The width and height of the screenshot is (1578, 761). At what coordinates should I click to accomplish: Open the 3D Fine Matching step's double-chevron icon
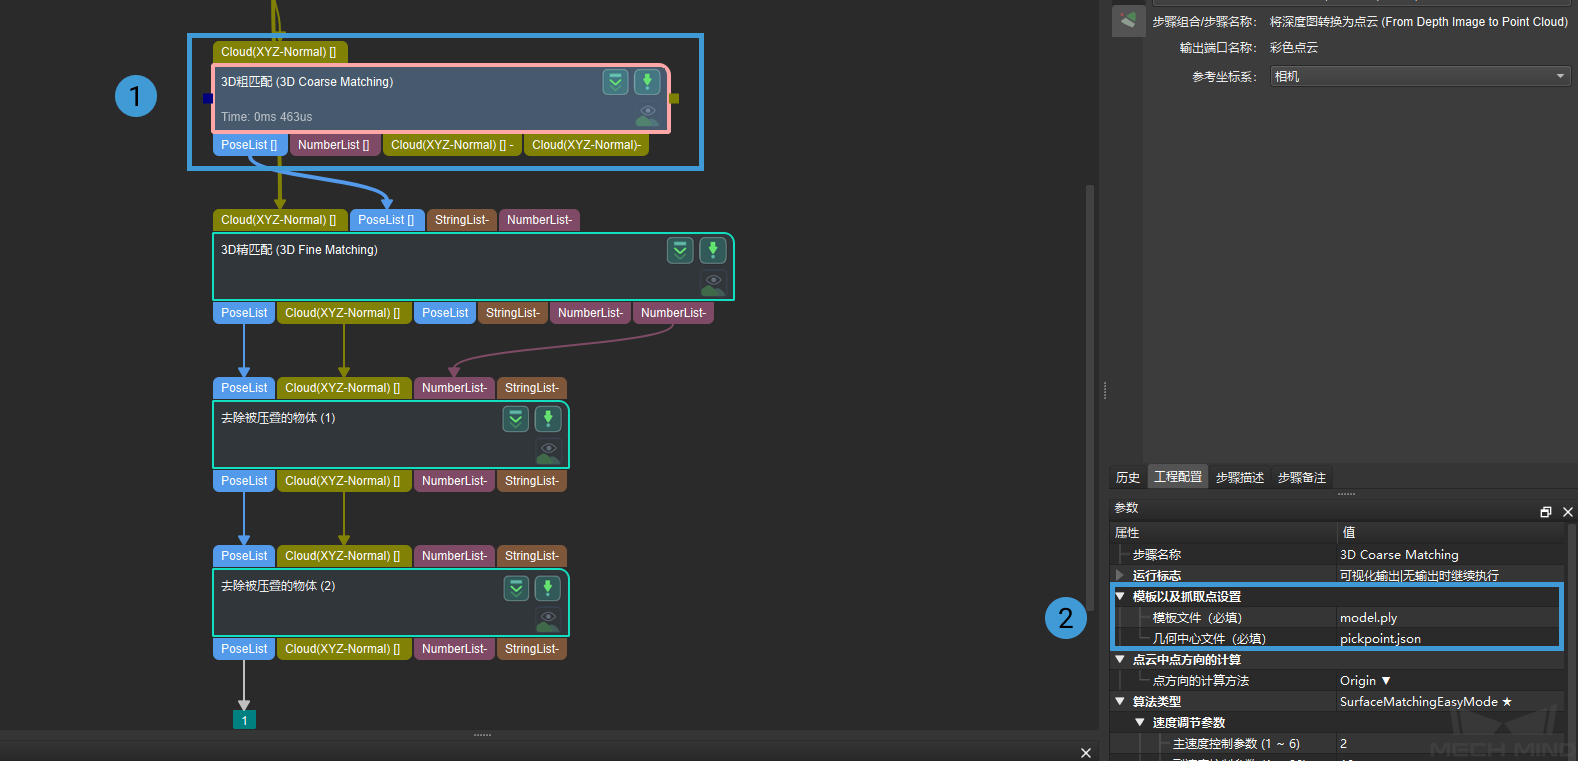point(680,250)
